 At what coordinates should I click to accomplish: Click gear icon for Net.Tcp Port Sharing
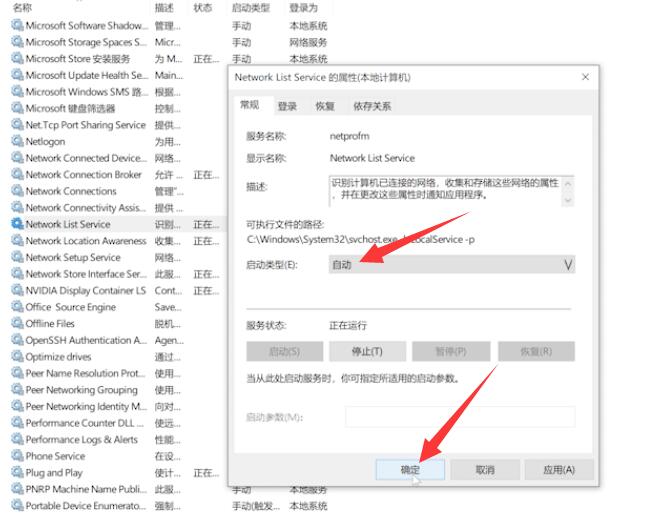click(17, 125)
